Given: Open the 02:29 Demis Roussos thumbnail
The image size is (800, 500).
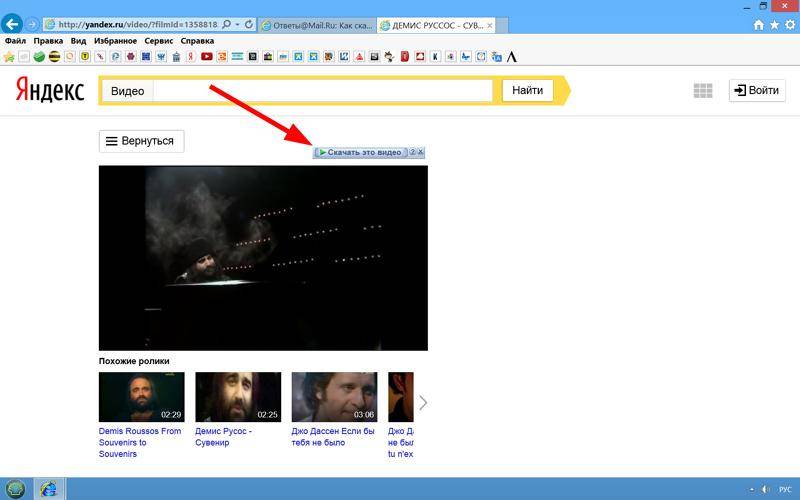Looking at the screenshot, I should pyautogui.click(x=141, y=396).
